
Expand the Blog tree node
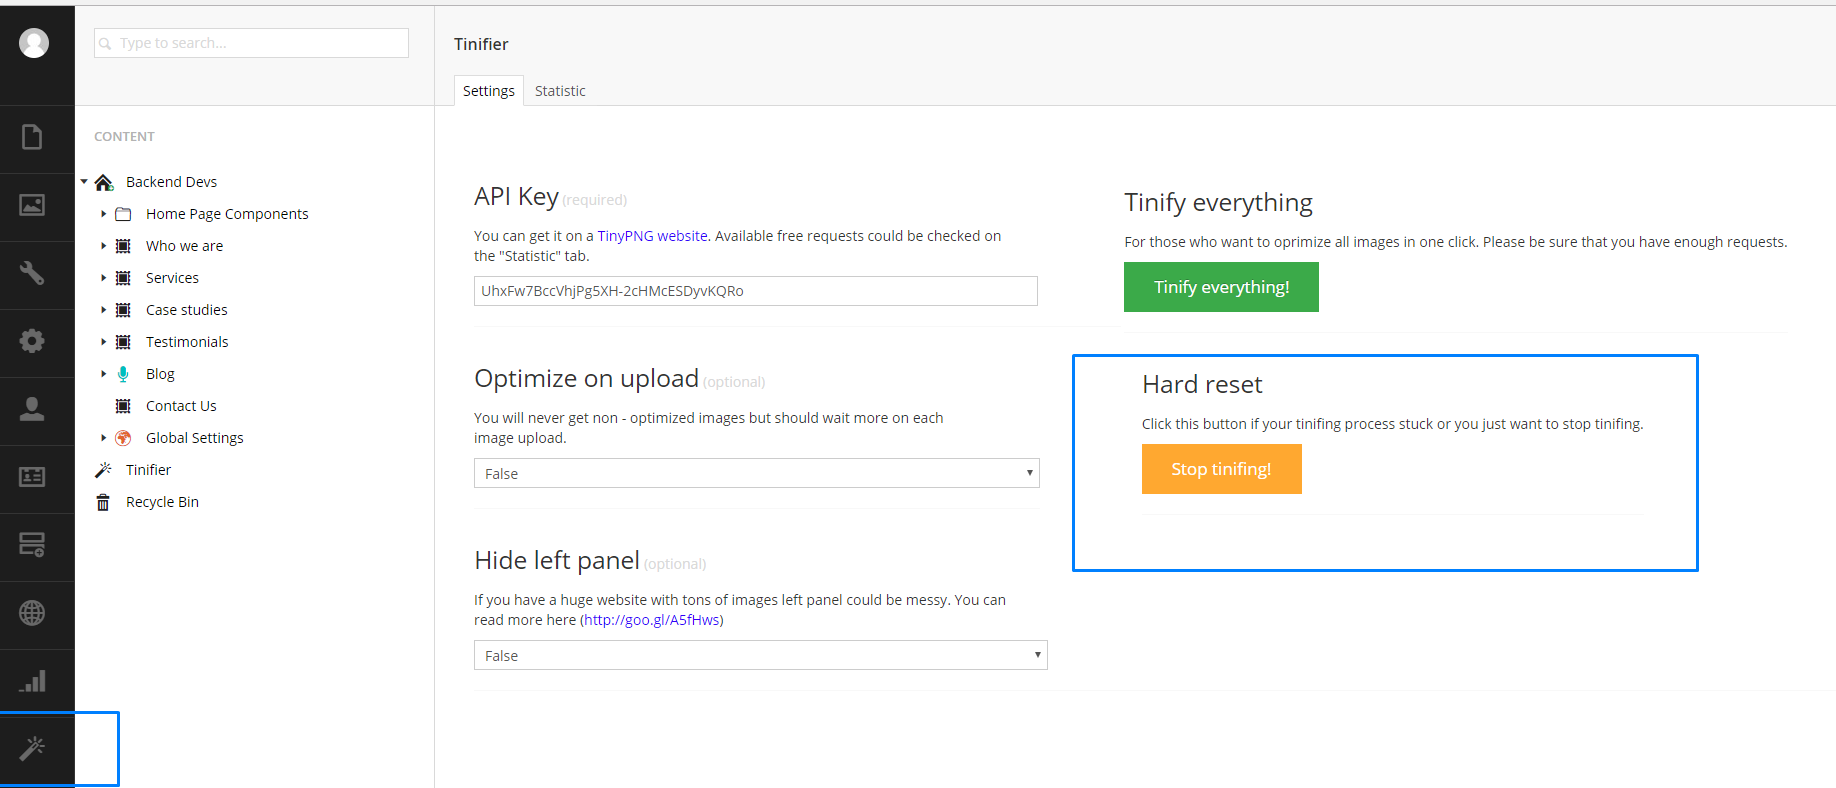tap(103, 374)
